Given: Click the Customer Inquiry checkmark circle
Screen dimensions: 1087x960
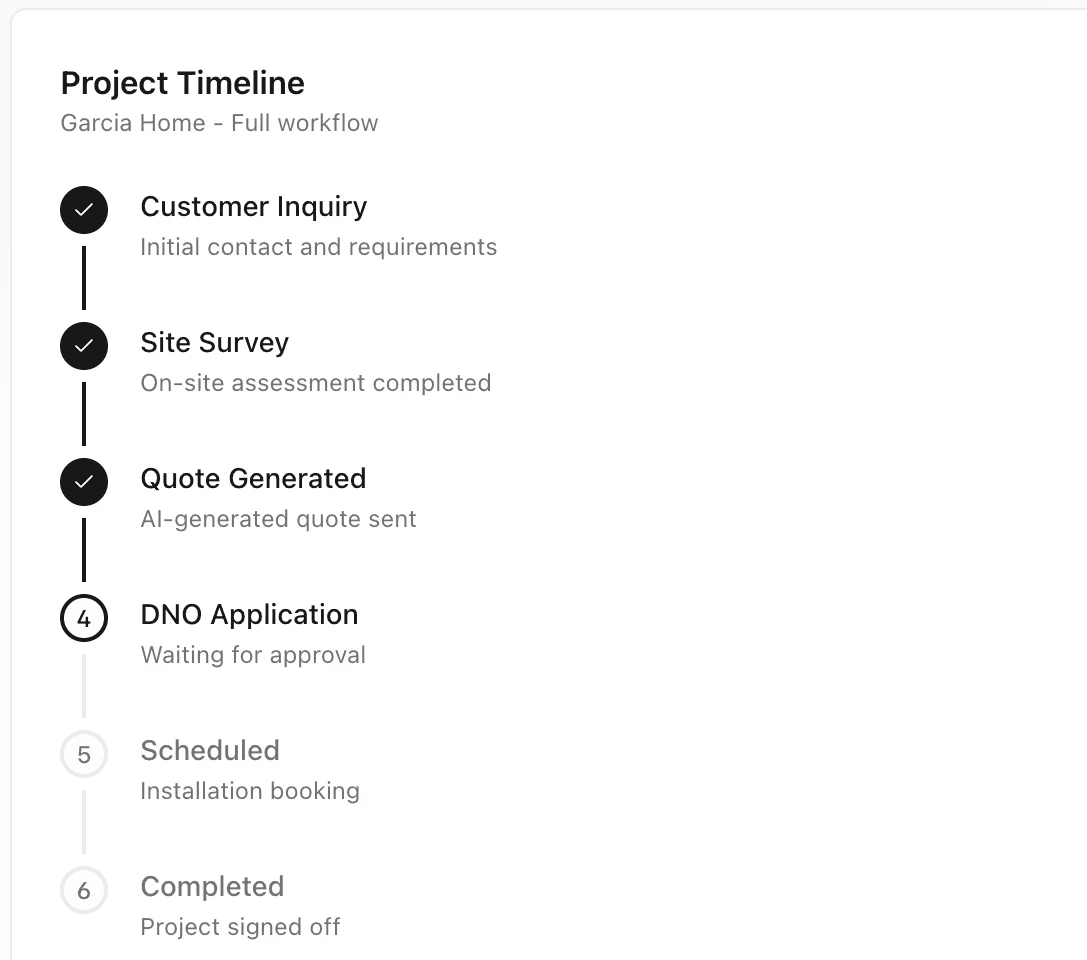Looking at the screenshot, I should (84, 210).
